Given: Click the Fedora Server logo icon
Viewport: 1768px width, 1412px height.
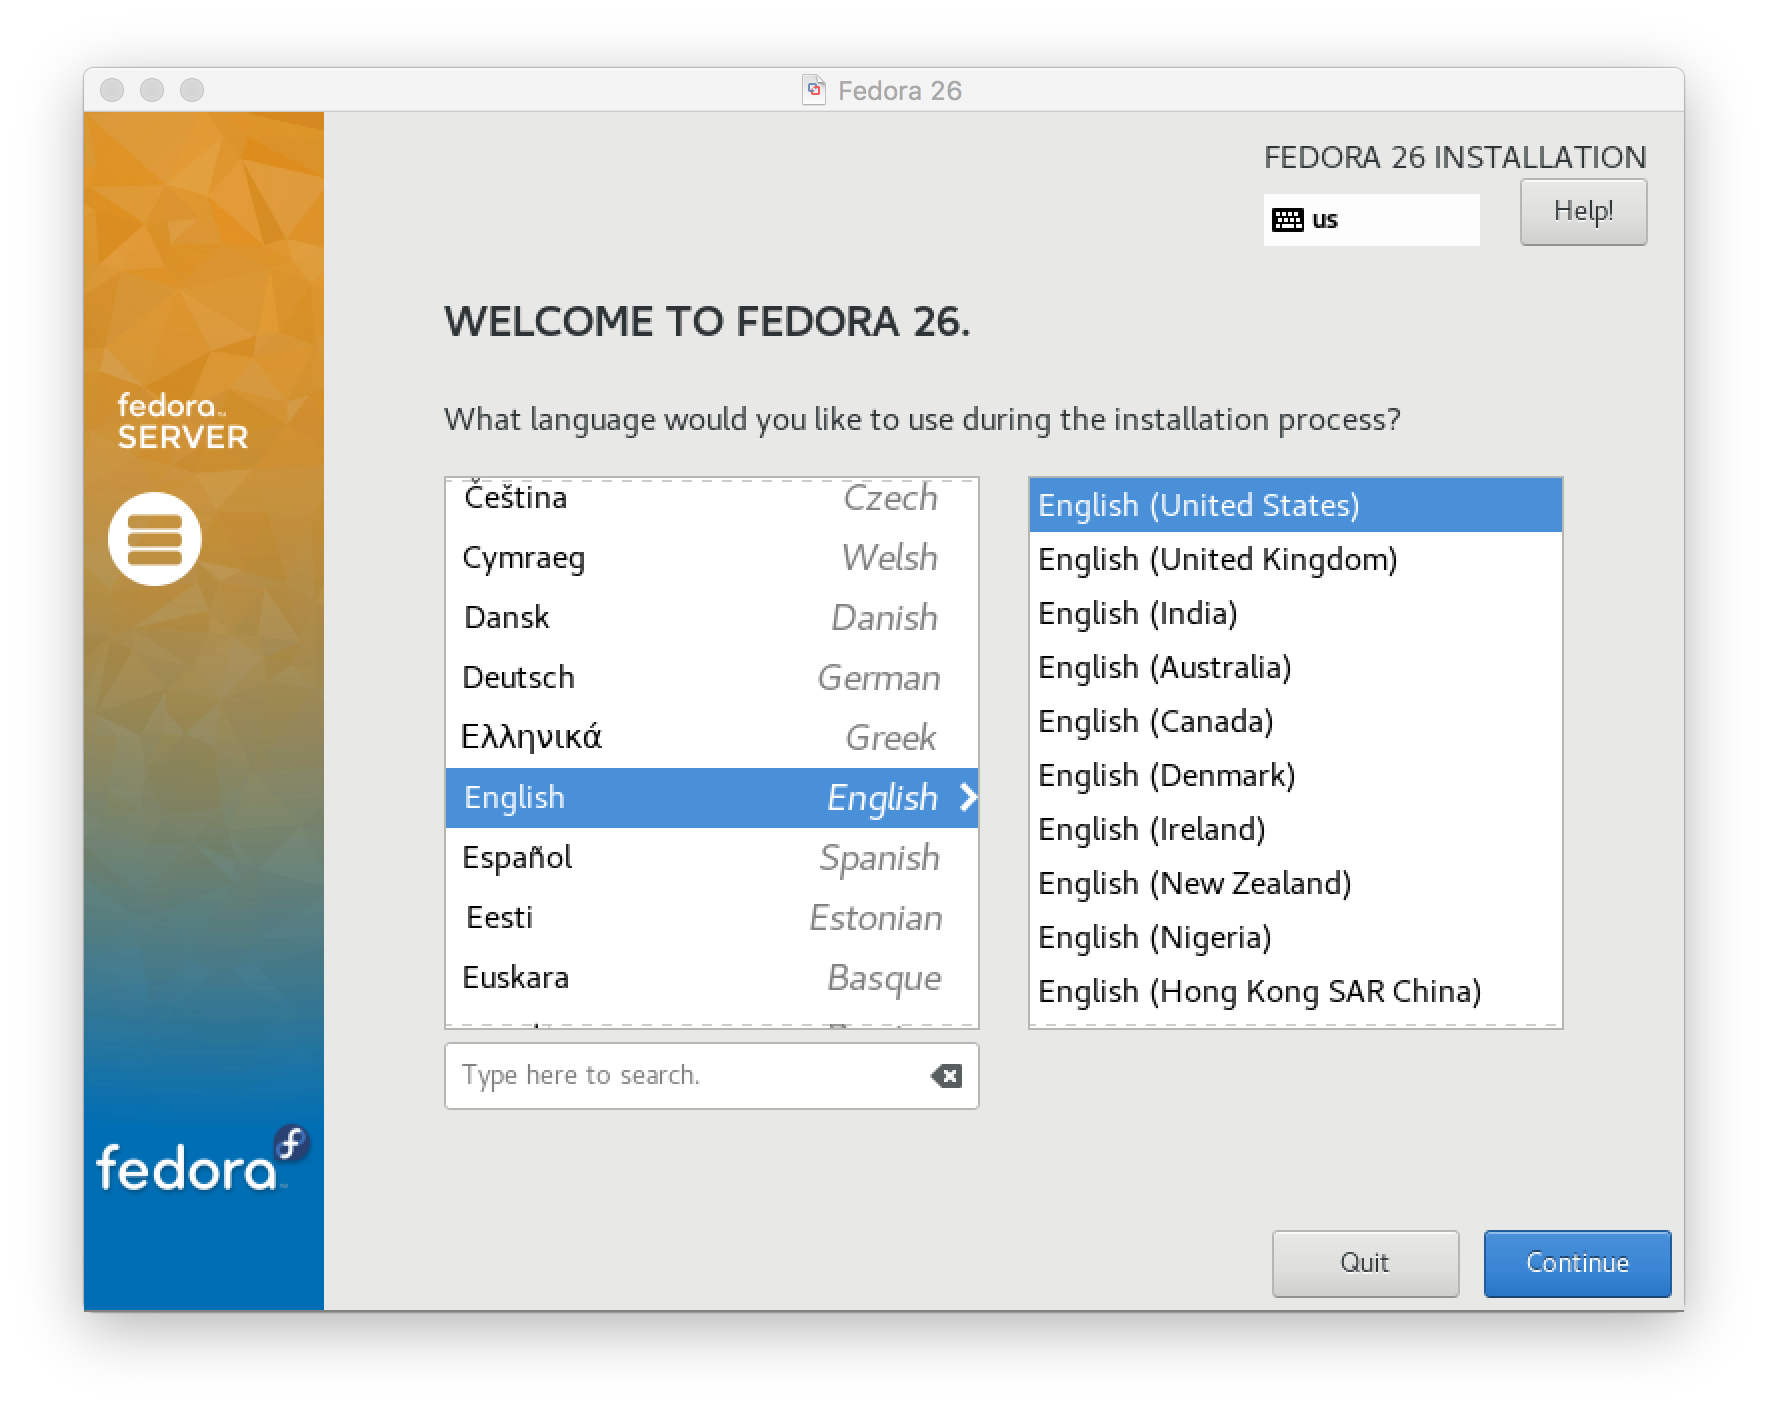Looking at the screenshot, I should (155, 539).
